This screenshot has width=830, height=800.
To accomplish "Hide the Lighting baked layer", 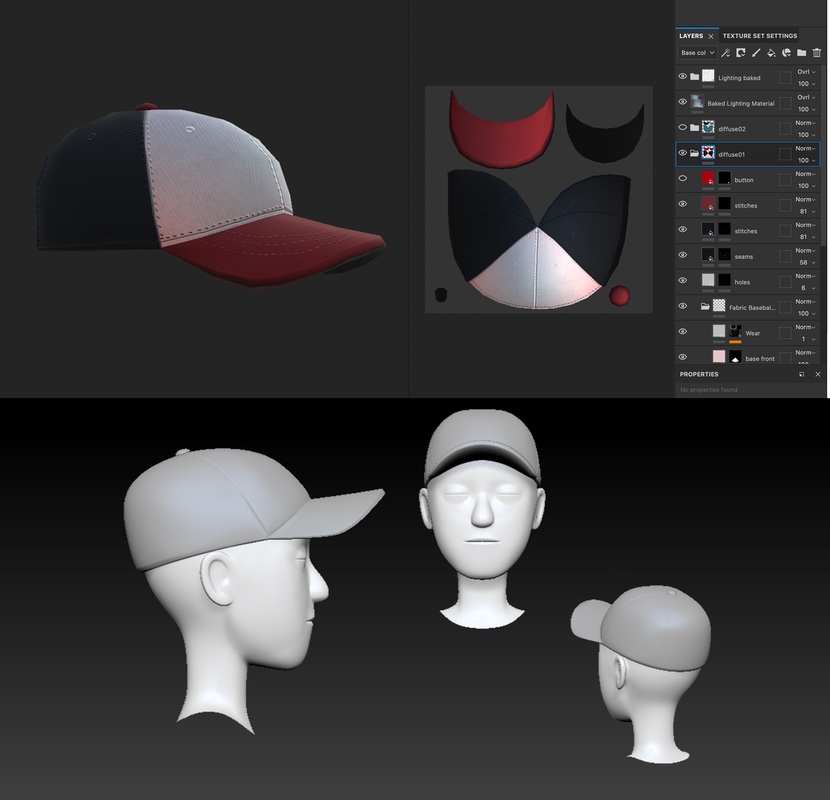I will tap(683, 76).
